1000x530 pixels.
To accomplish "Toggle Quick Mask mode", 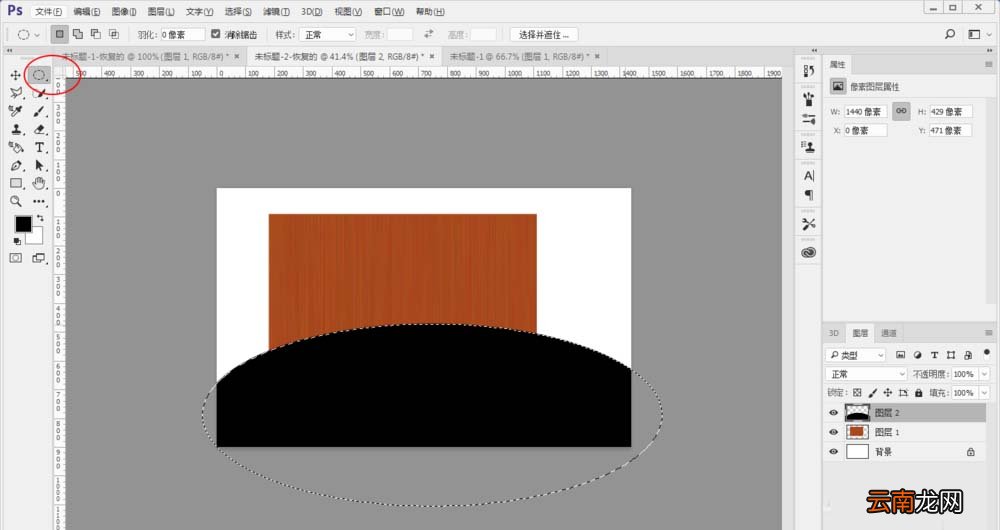I will (15, 258).
